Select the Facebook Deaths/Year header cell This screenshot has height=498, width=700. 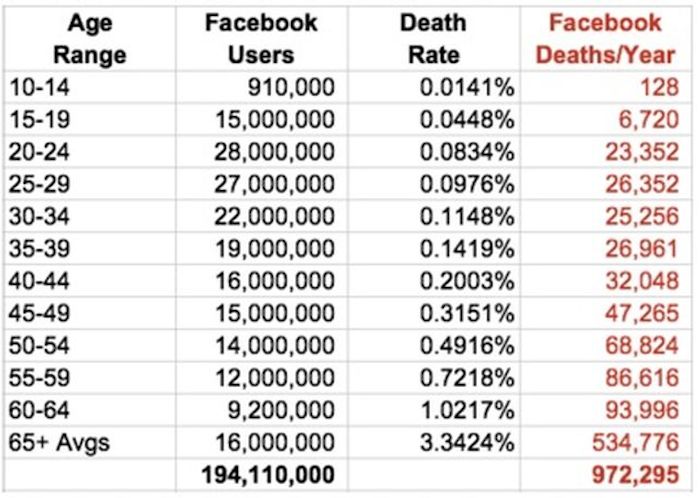(605, 38)
